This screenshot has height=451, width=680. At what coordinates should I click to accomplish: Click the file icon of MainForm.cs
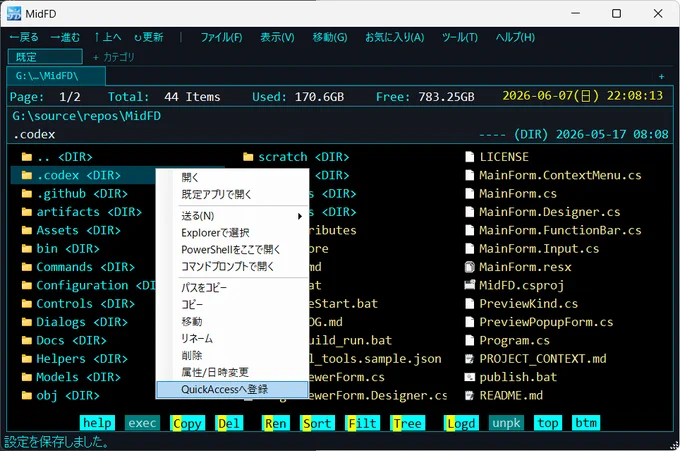(x=469, y=193)
